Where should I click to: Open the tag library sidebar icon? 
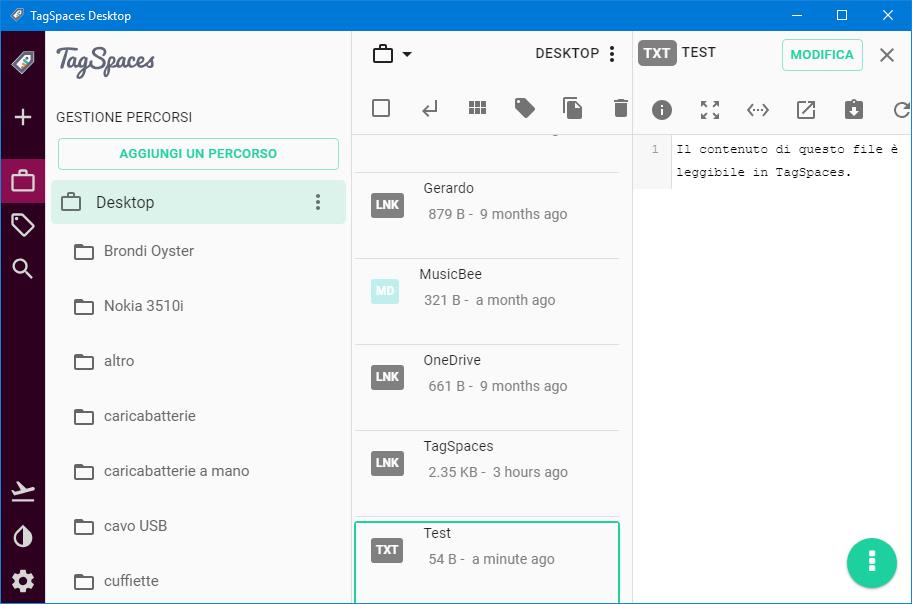23,225
